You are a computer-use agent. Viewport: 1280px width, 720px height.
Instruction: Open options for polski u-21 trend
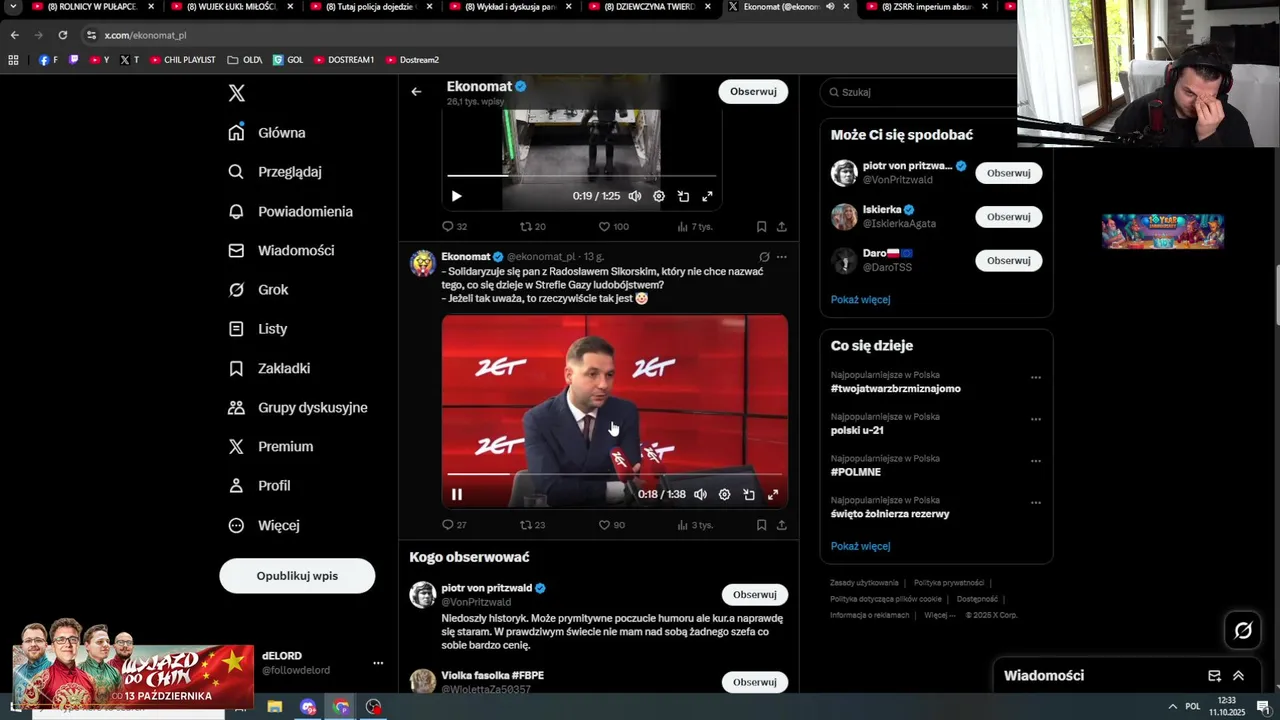(1036, 419)
